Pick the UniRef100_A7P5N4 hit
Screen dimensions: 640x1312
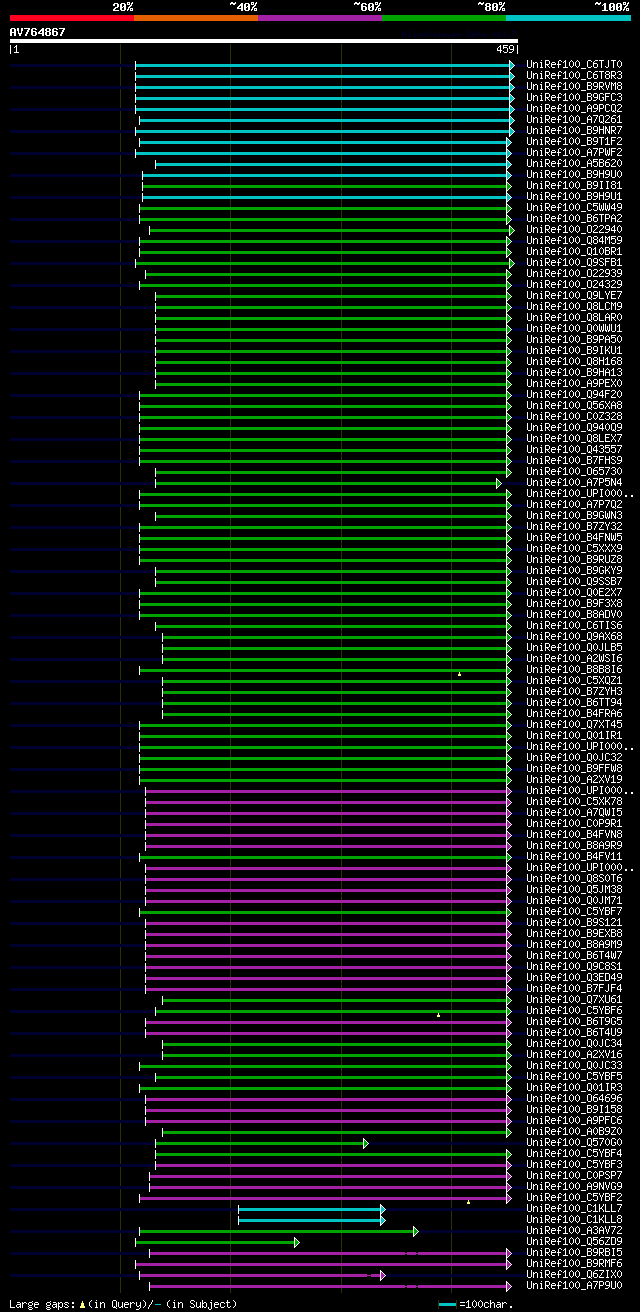click(574, 483)
